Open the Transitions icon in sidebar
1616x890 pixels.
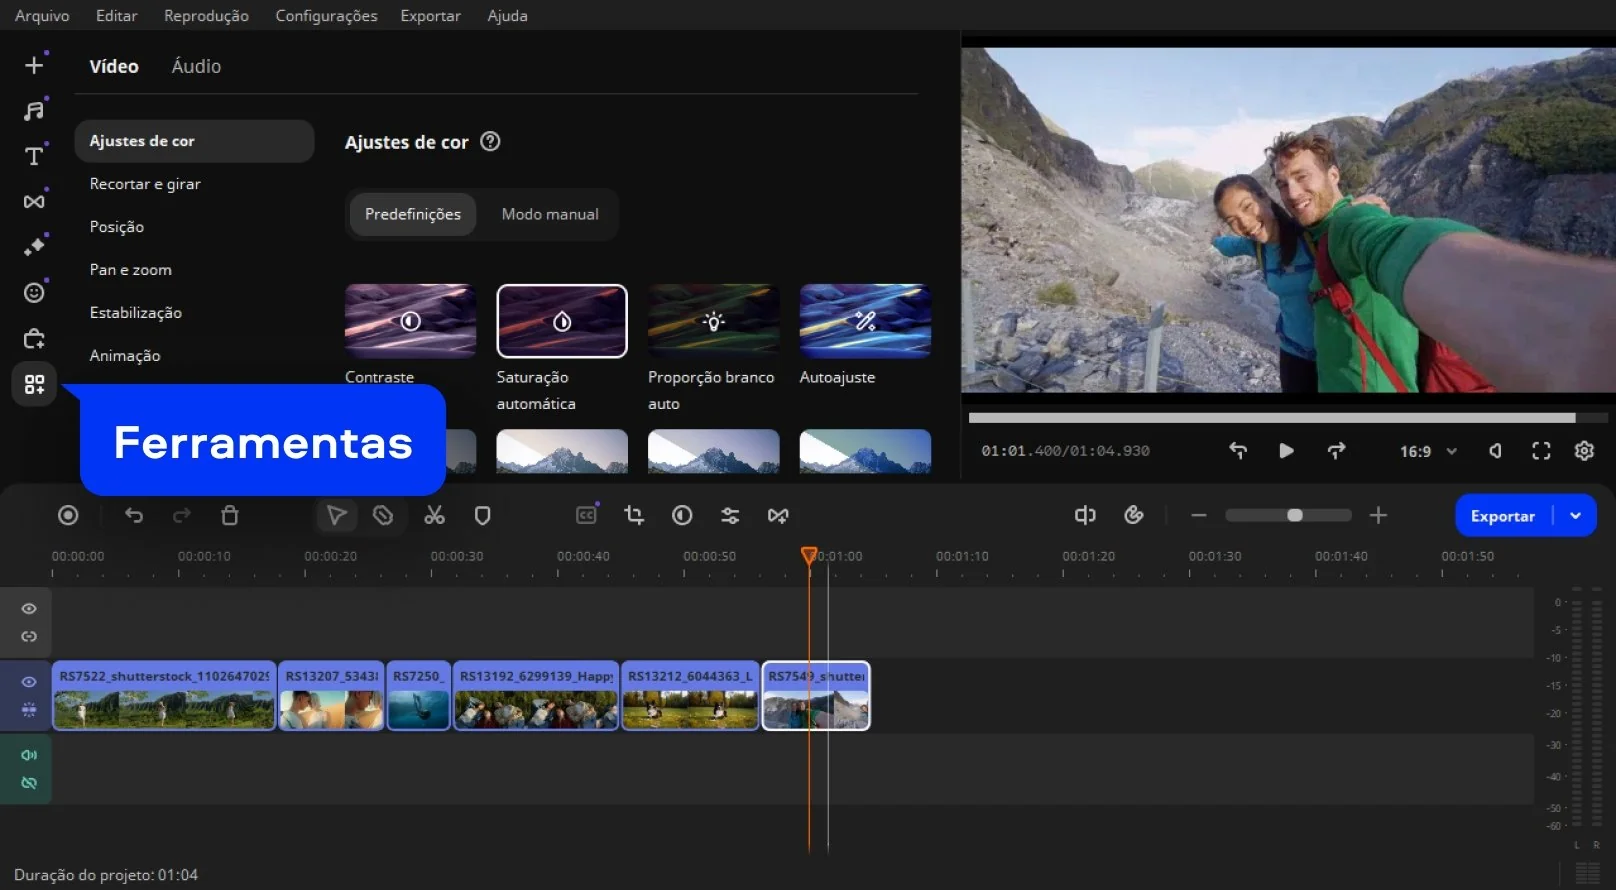(x=34, y=201)
